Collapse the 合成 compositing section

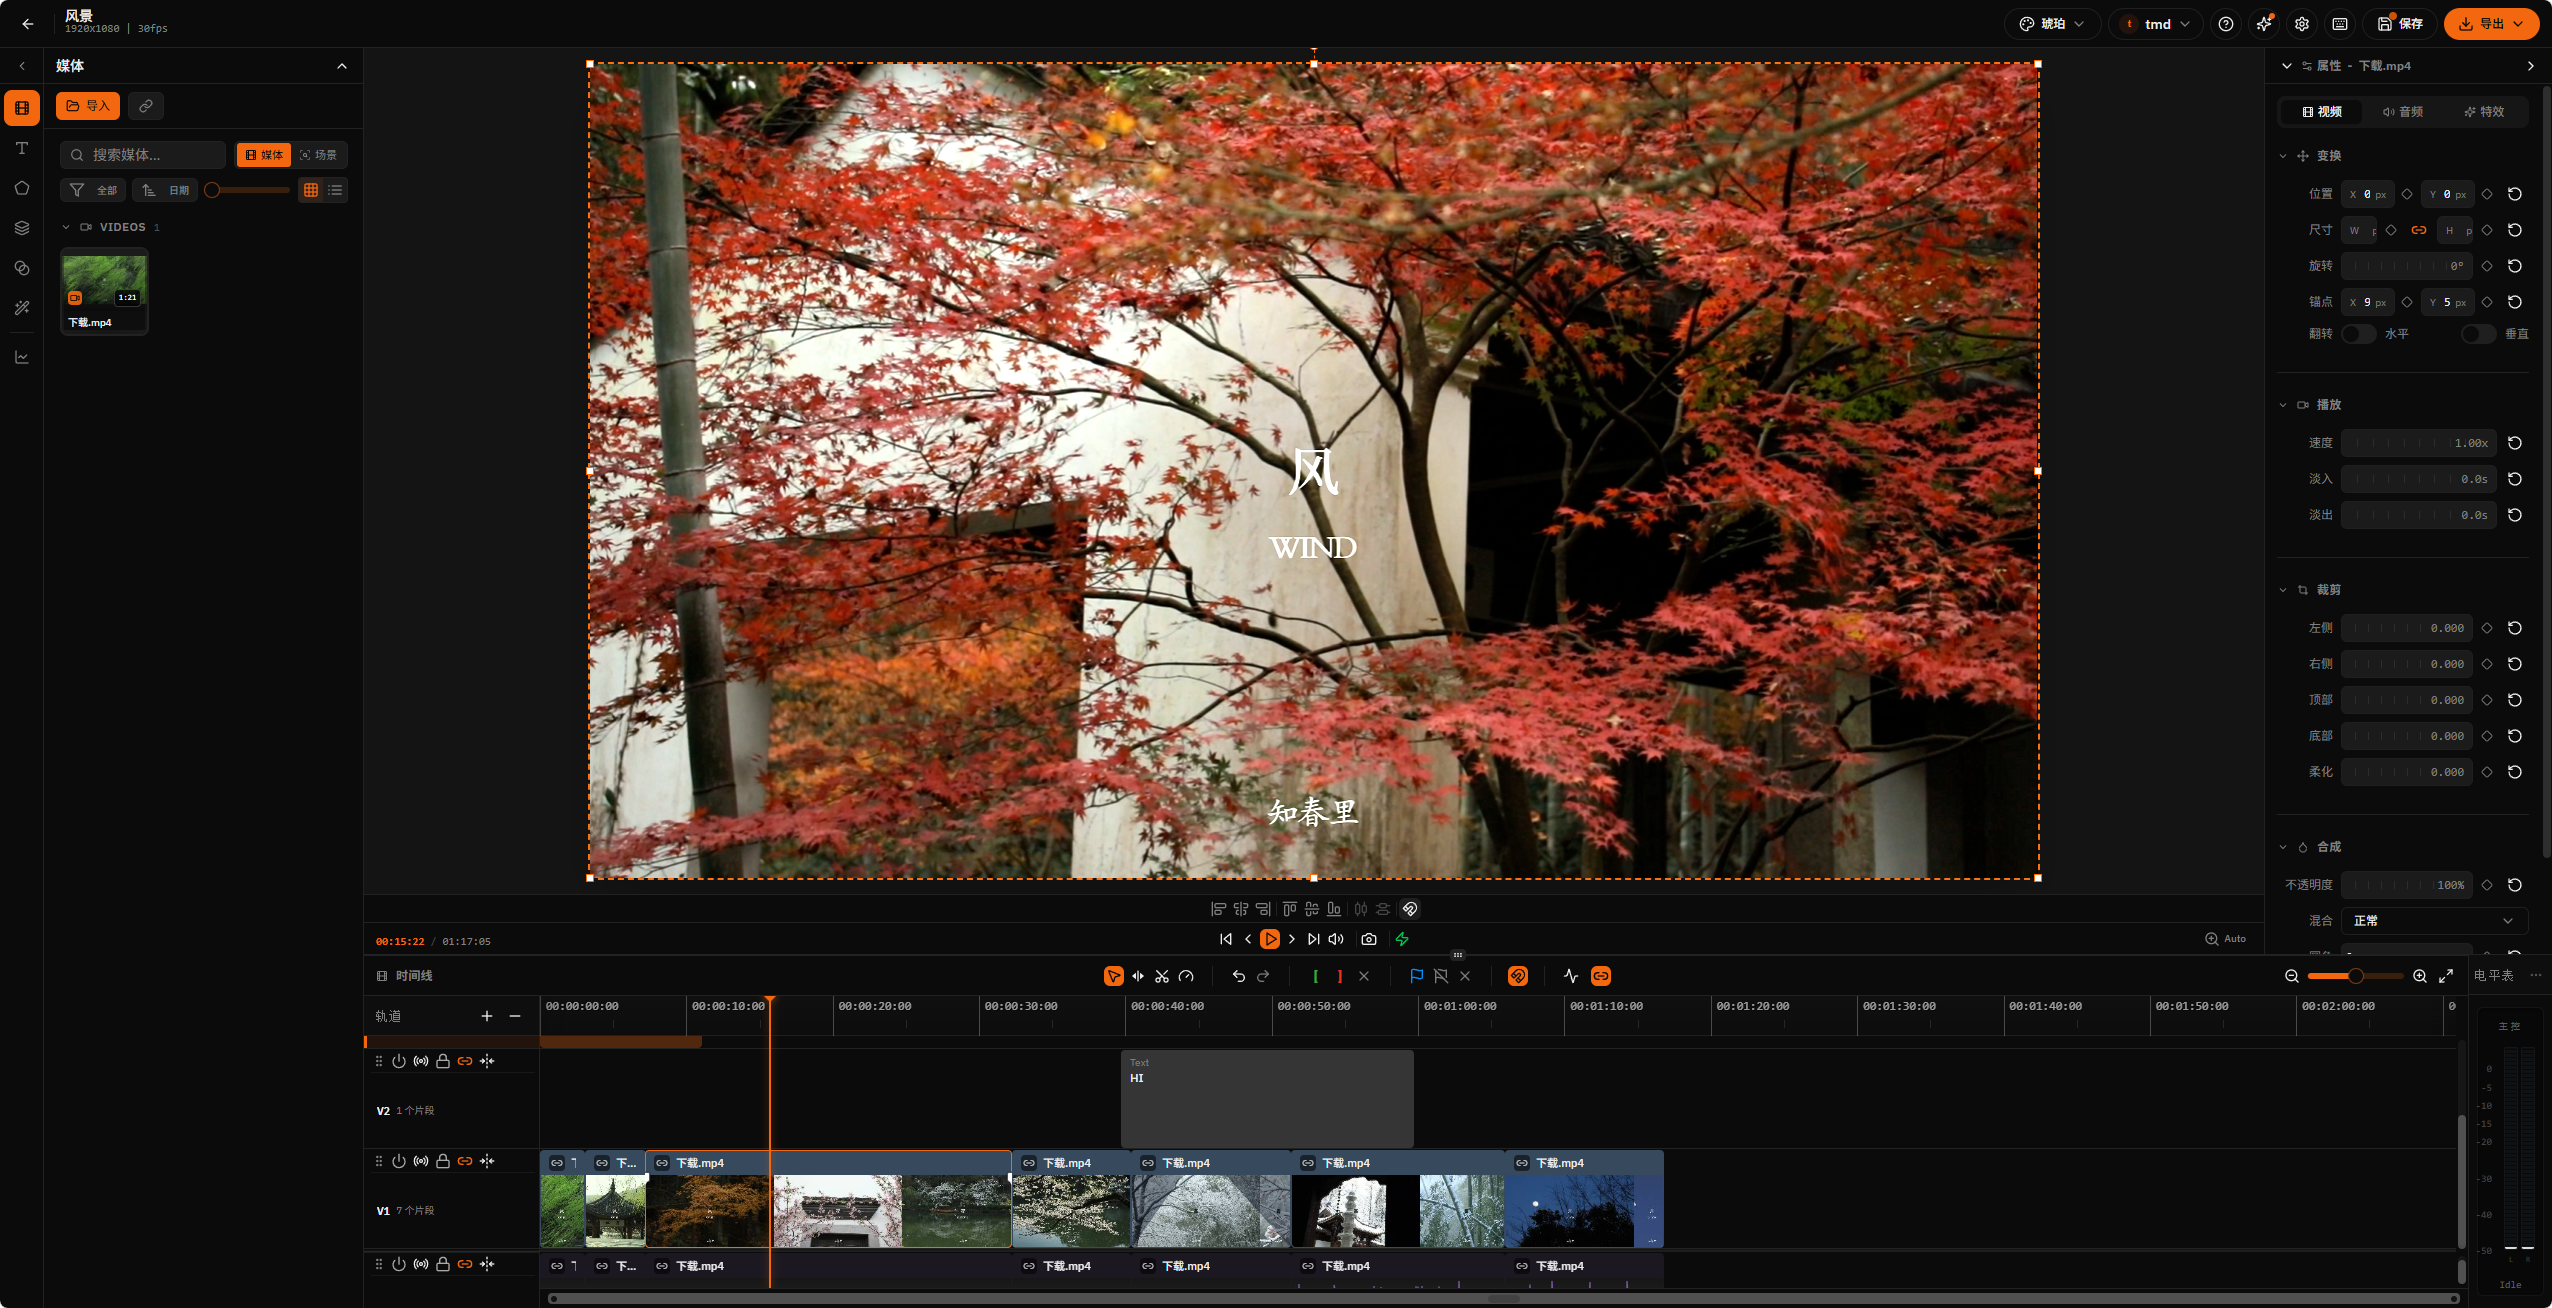click(2283, 847)
